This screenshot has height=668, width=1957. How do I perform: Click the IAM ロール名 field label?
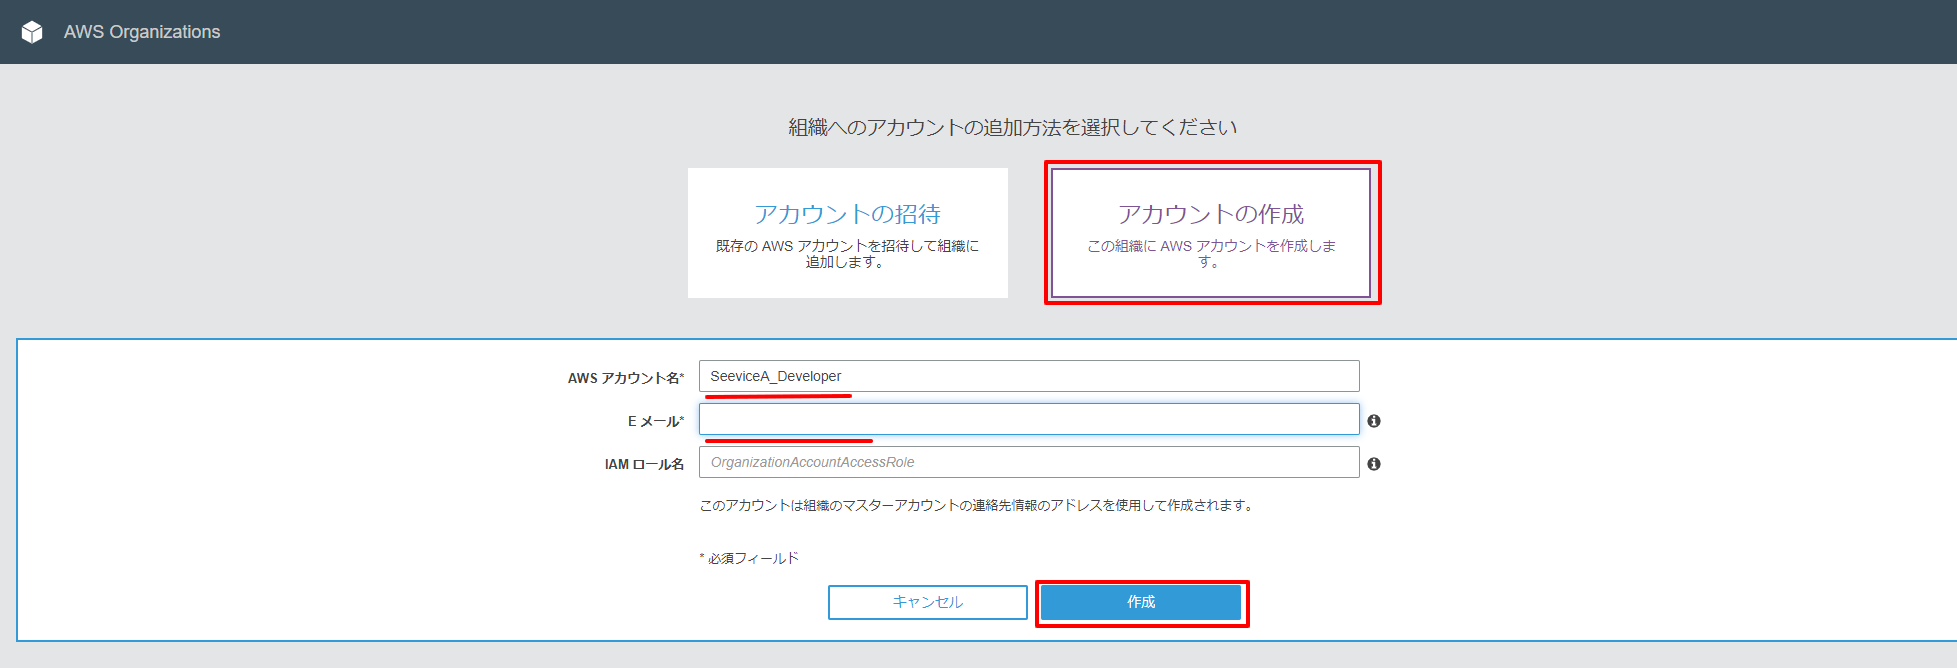point(644,464)
